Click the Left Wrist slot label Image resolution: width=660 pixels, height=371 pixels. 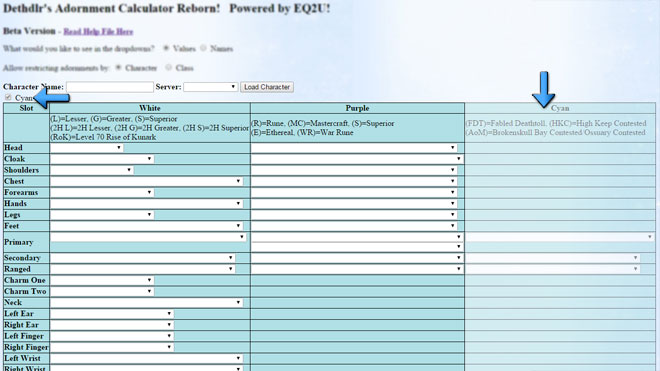[x=22, y=358]
